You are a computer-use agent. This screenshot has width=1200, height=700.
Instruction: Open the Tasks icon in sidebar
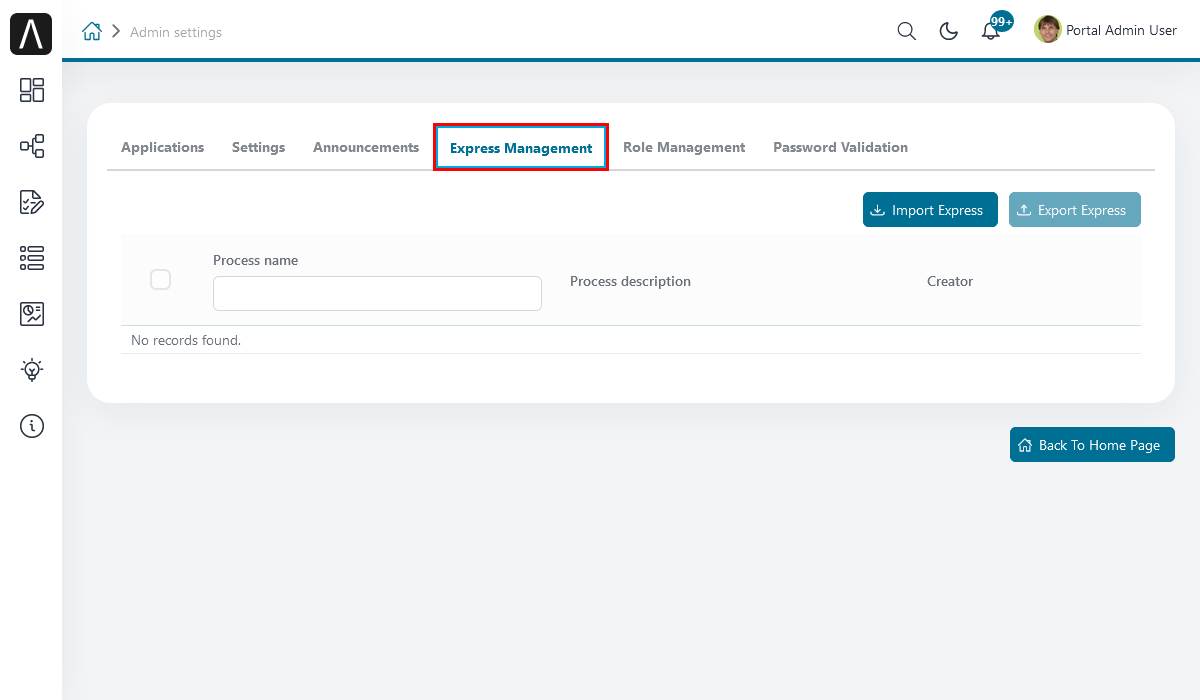click(32, 202)
